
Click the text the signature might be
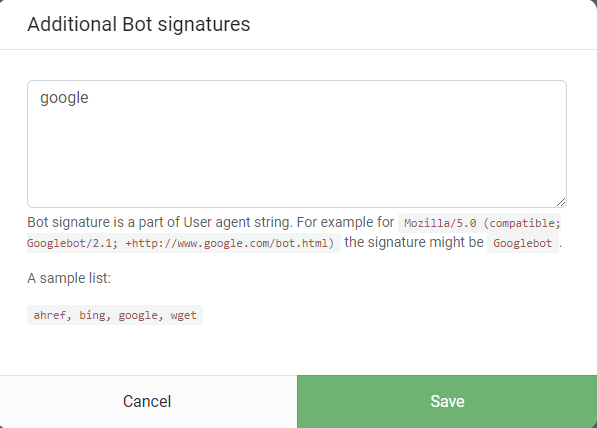pos(414,243)
